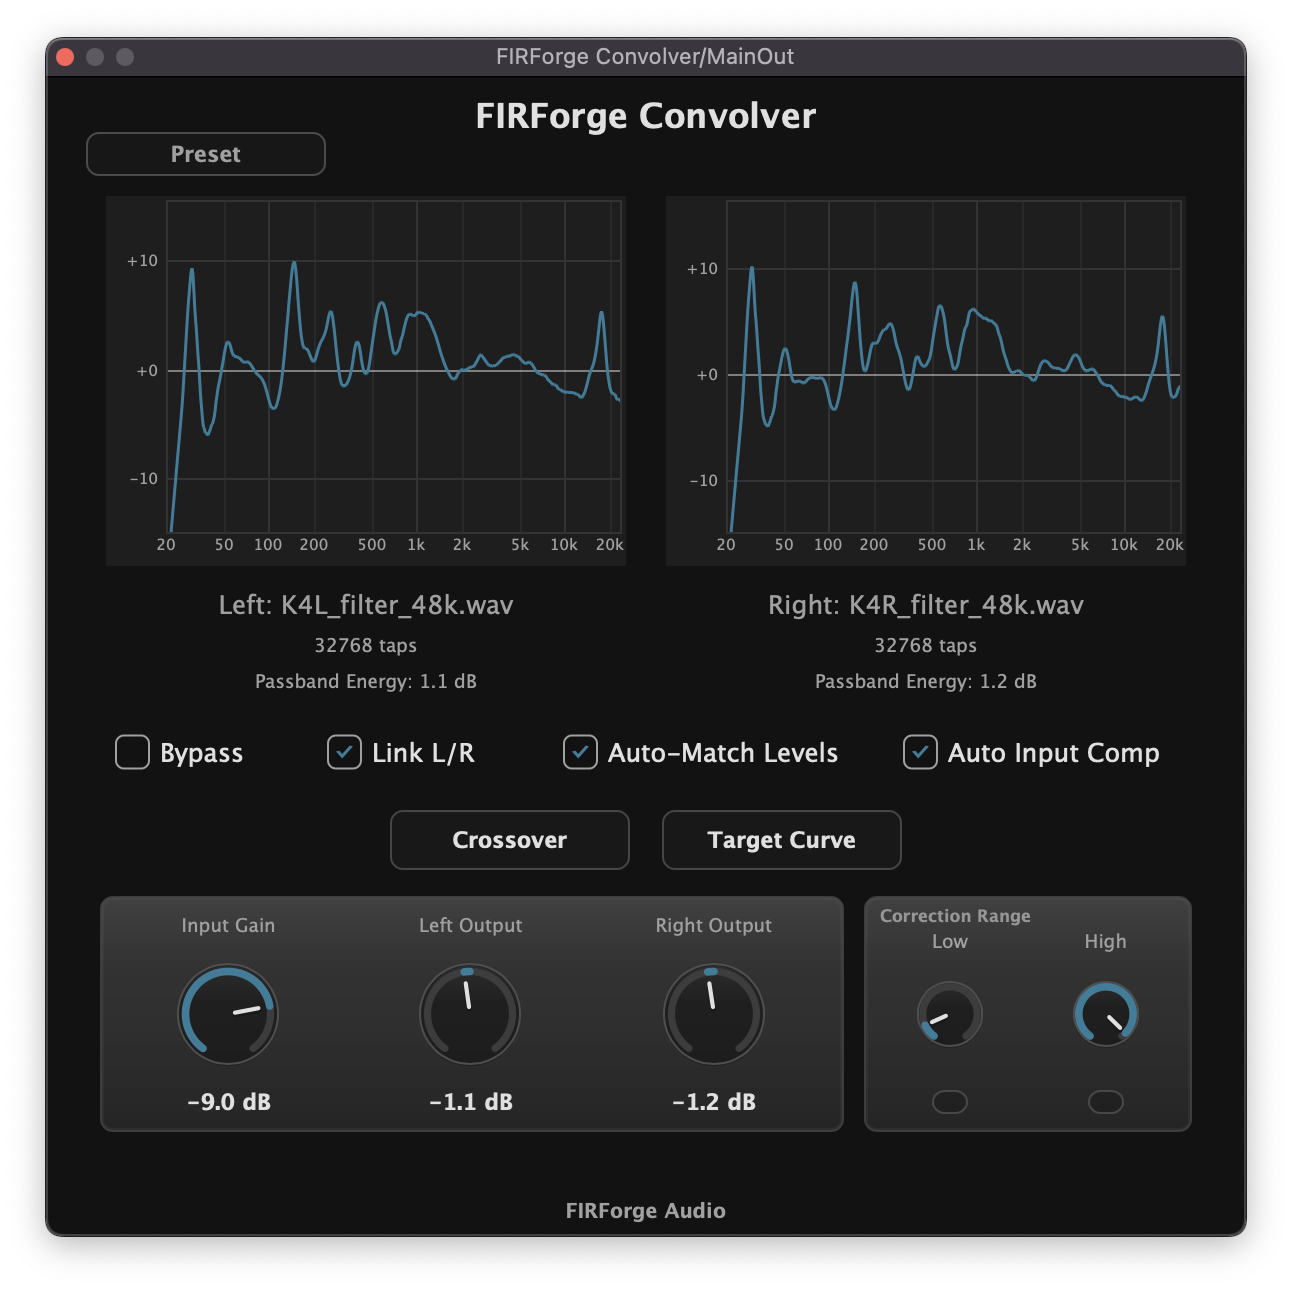Click the right channel frequency response graph
Viewport: 1292px width, 1290px height.
tap(926, 381)
